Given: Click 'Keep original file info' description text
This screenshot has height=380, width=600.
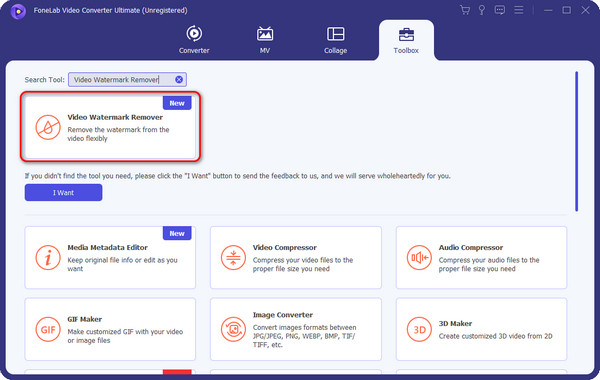Looking at the screenshot, I should pos(122,264).
